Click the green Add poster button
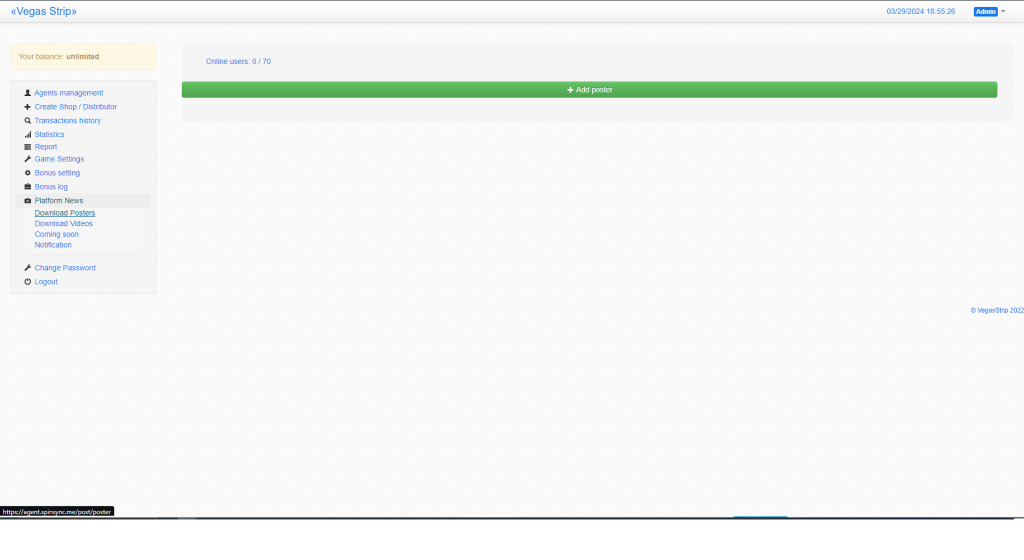Image resolution: width=1024 pixels, height=560 pixels. pos(589,89)
